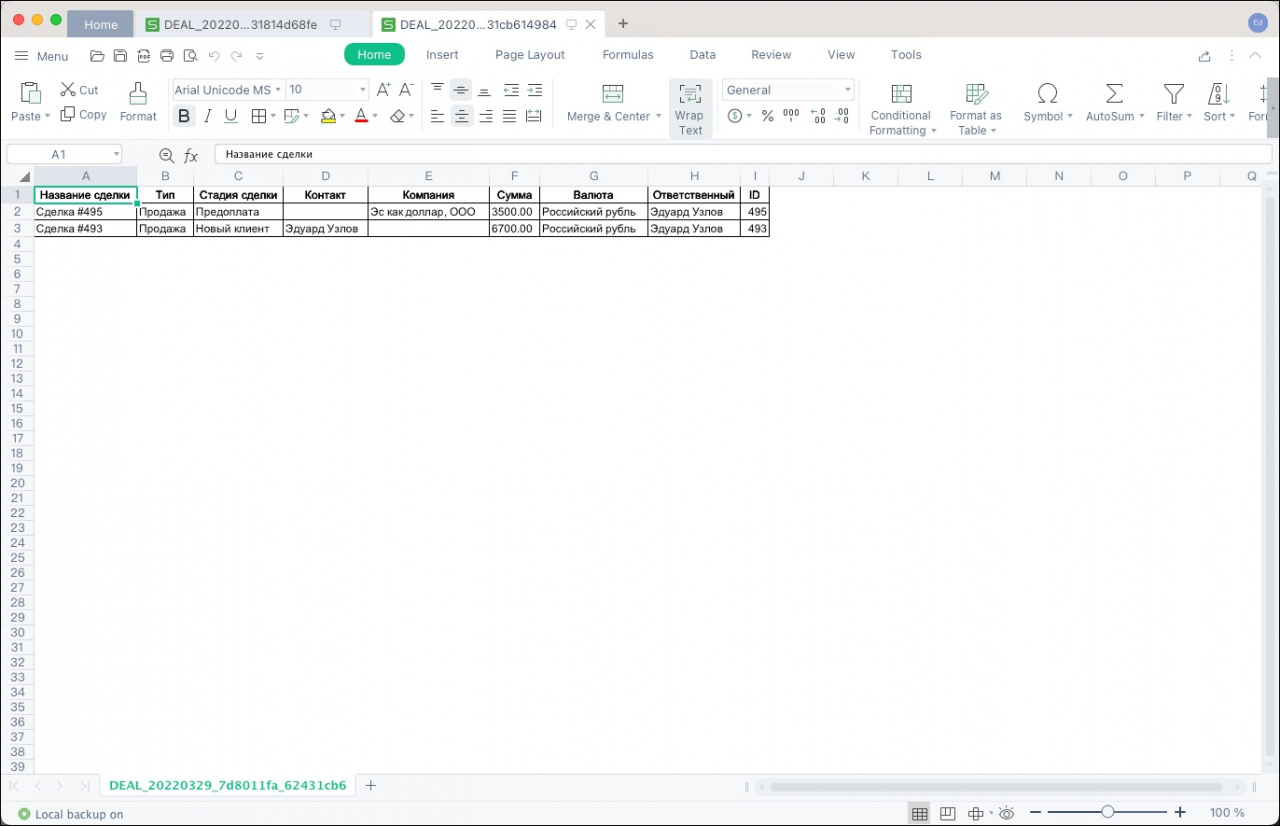Click the Filter button
1280x826 pixels.
pyautogui.click(x=1174, y=103)
